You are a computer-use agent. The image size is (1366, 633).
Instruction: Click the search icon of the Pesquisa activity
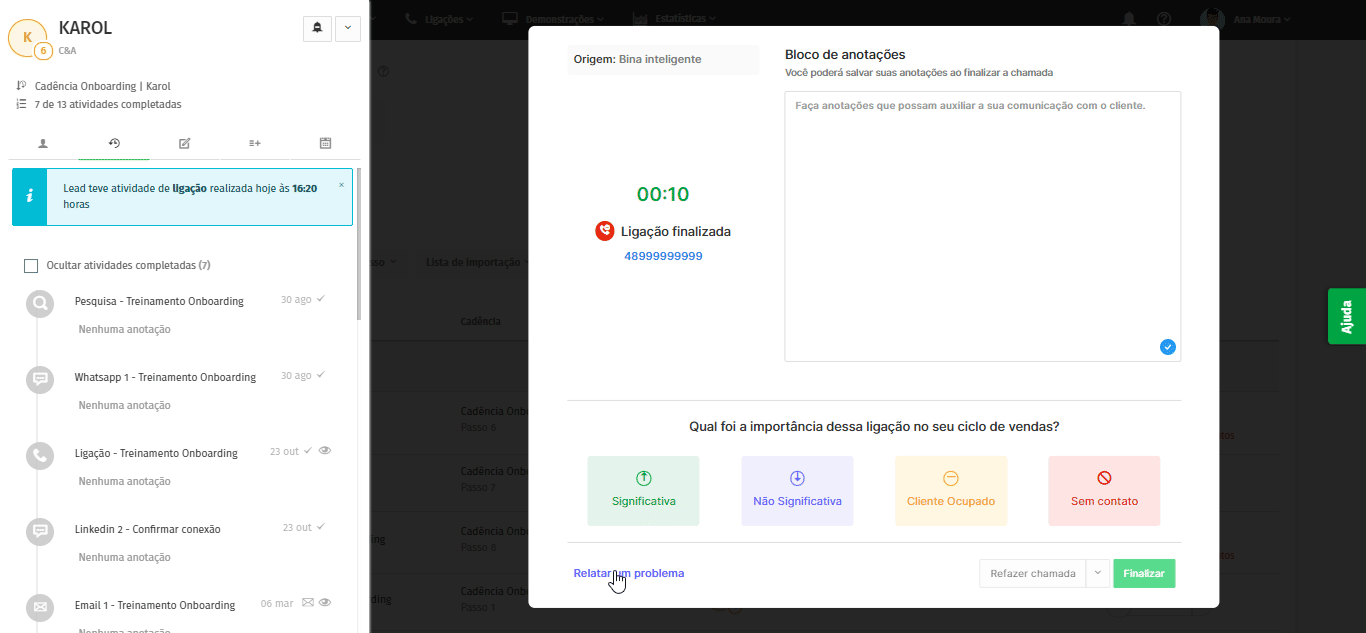pyautogui.click(x=40, y=303)
